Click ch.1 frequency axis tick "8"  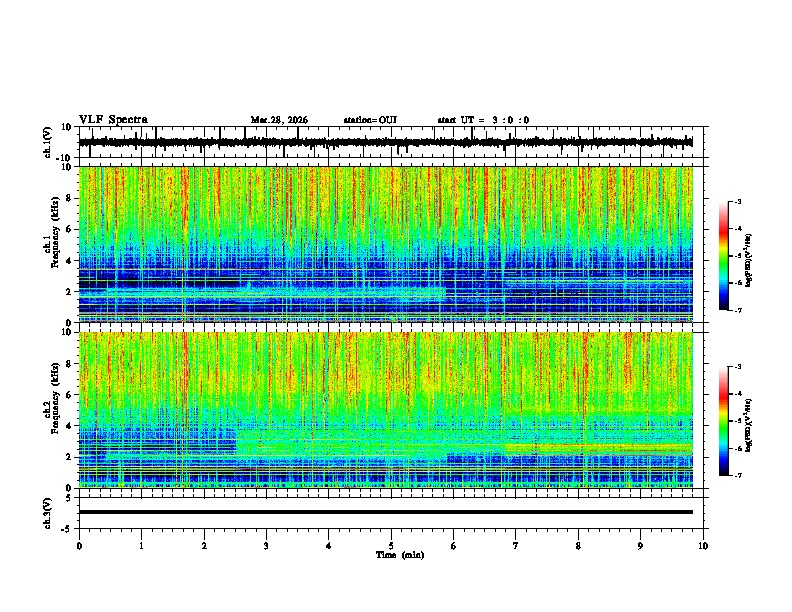69,198
